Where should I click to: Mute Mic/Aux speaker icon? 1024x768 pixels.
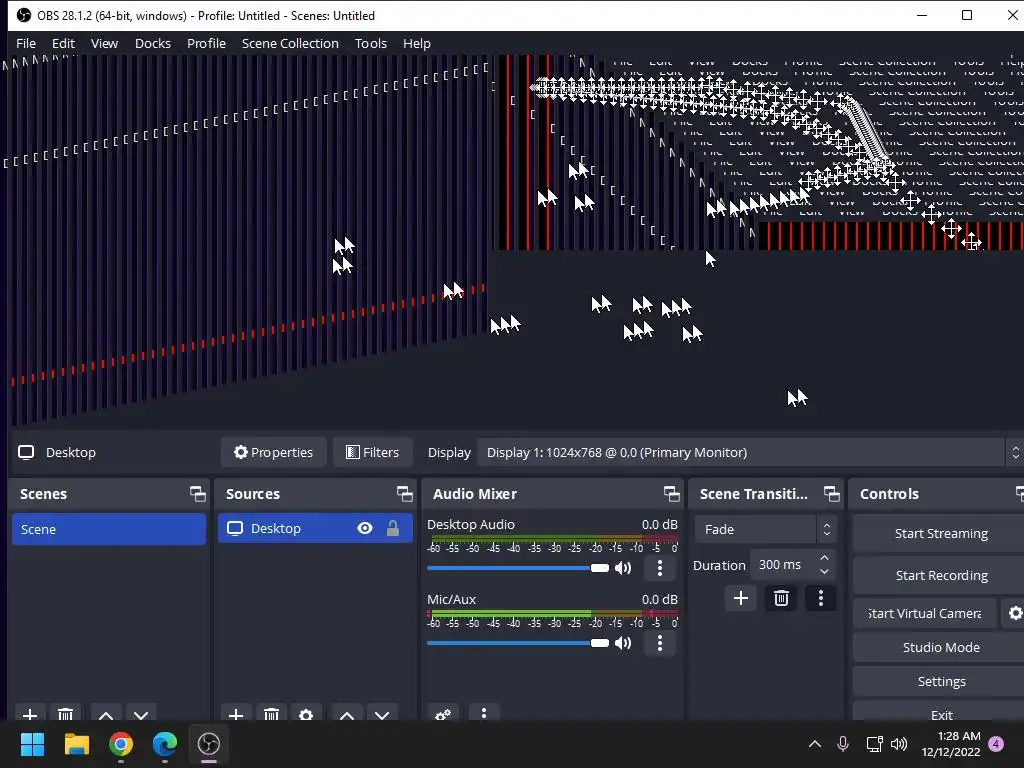click(x=623, y=643)
